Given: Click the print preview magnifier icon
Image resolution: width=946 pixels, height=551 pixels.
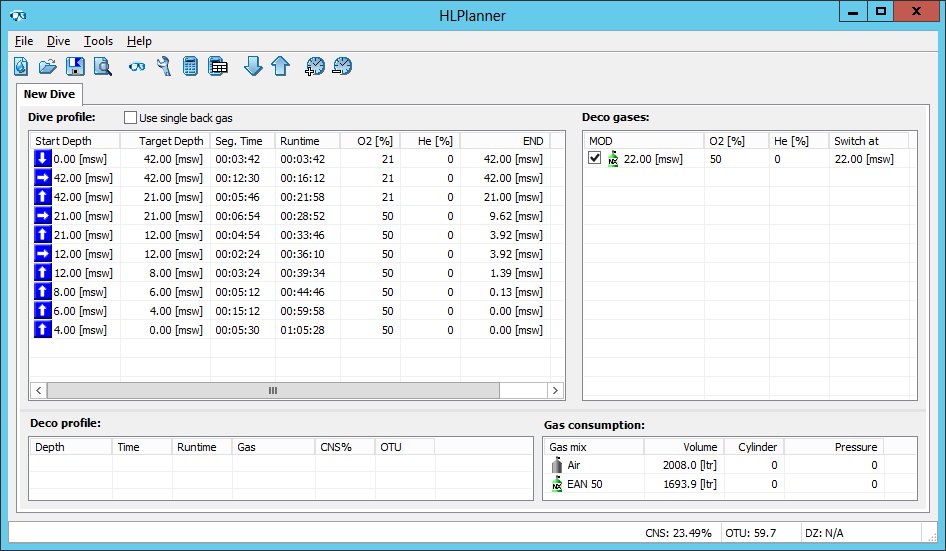Looking at the screenshot, I should (x=102, y=67).
